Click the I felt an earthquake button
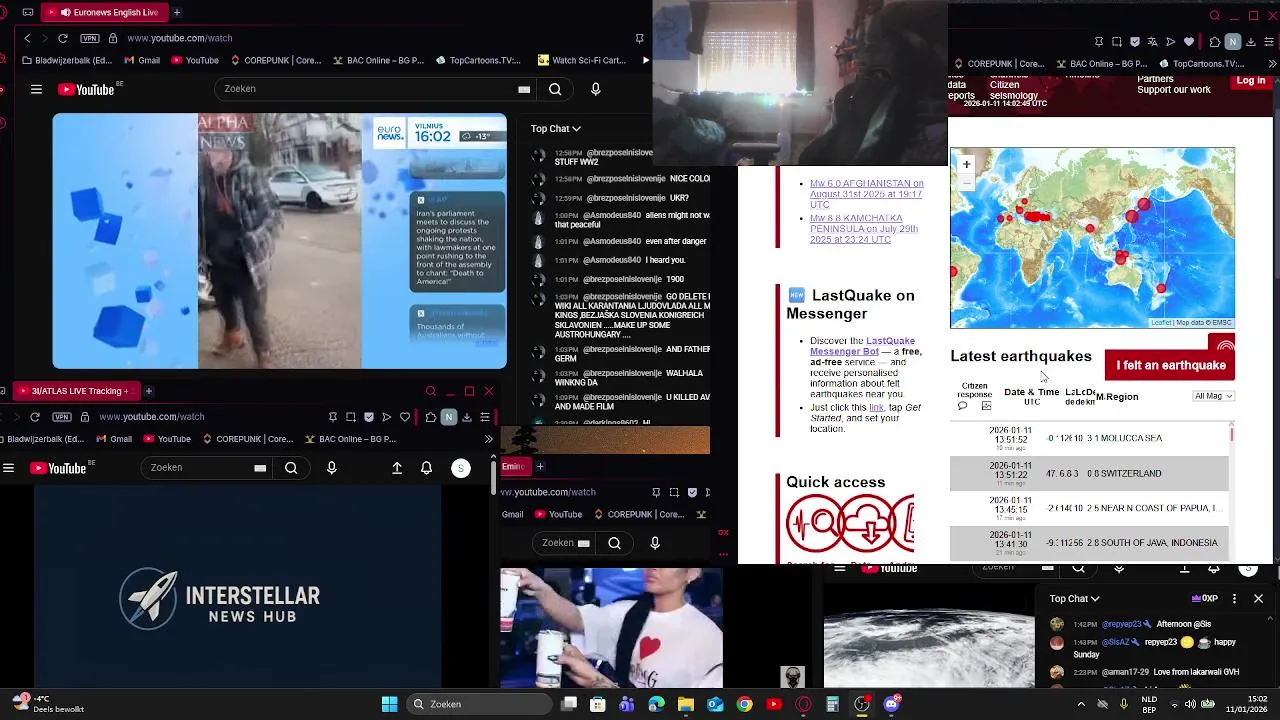The width and height of the screenshot is (1280, 720). pos(1170,365)
